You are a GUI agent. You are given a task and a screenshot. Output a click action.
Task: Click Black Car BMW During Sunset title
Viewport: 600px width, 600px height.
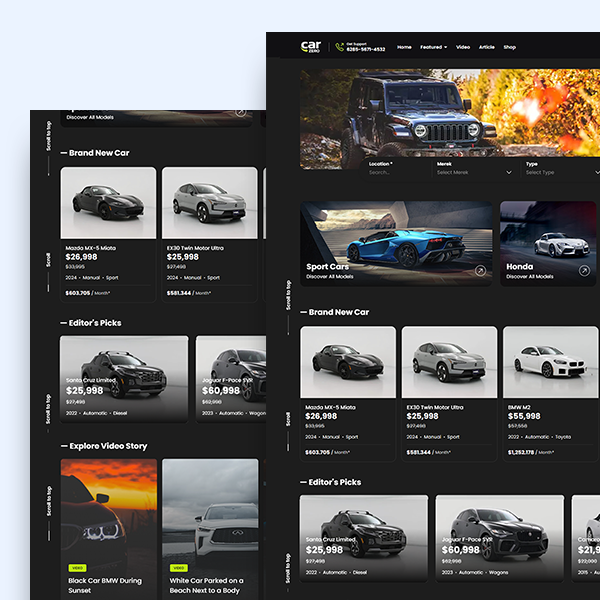click(105, 585)
